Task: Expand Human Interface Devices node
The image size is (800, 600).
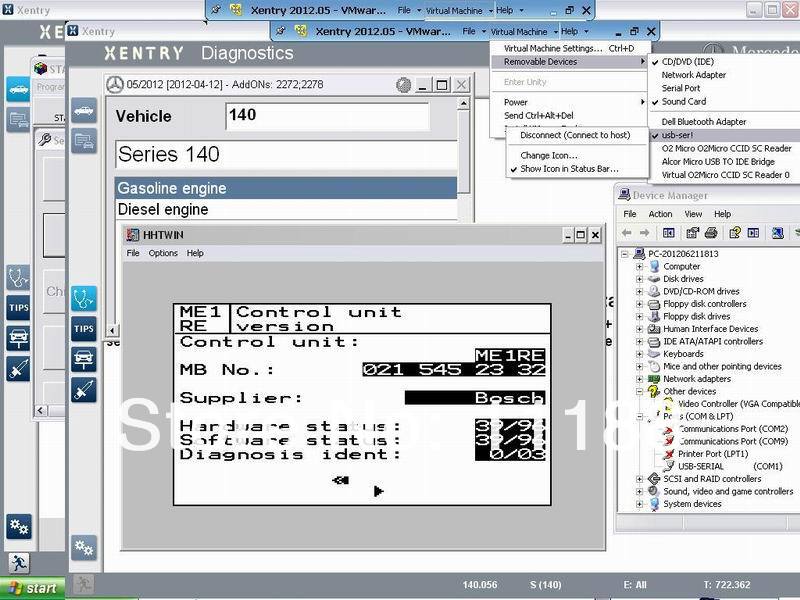Action: pos(639,329)
